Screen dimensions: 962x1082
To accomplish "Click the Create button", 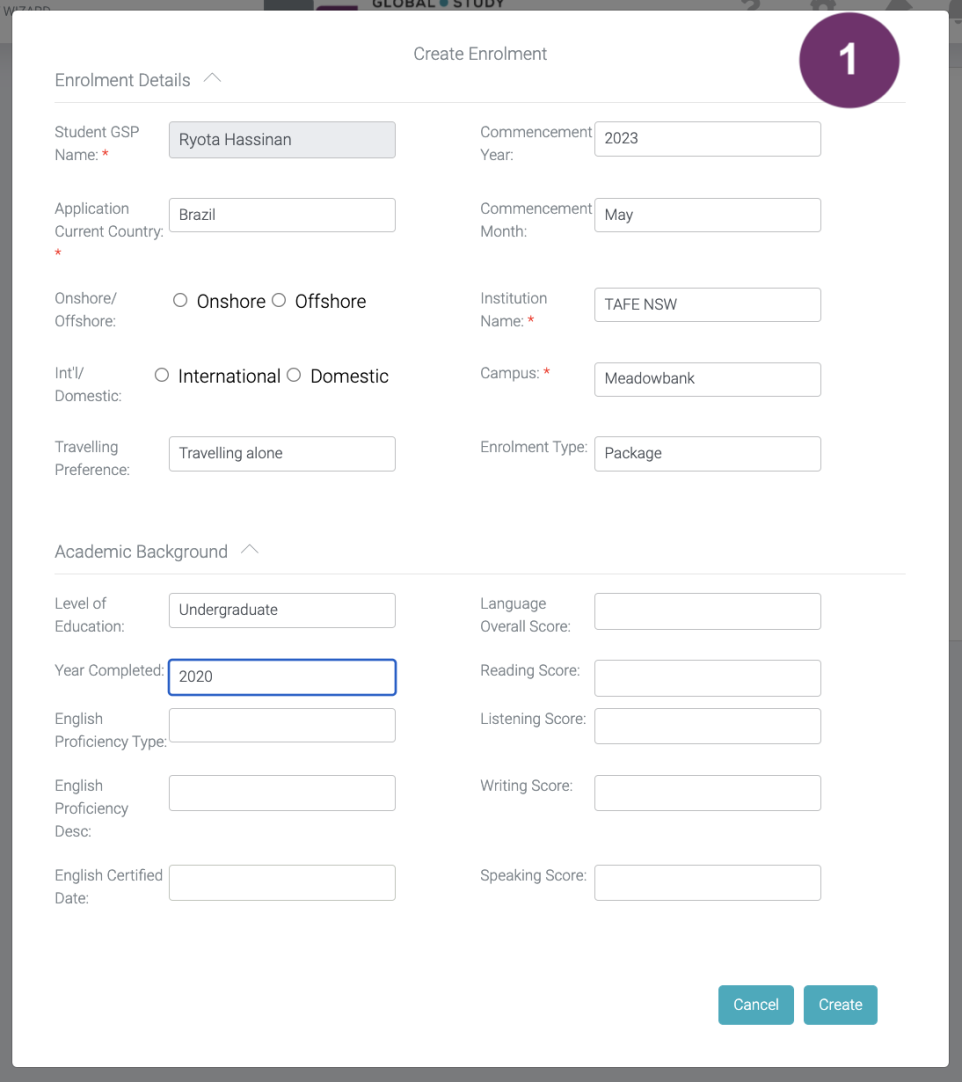I will 841,1005.
